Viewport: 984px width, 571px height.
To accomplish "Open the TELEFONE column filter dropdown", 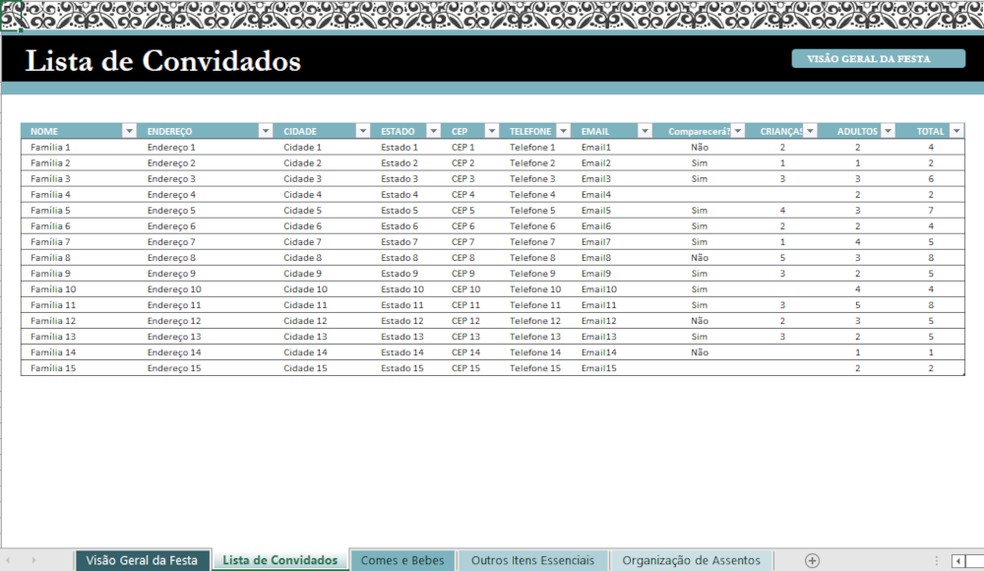I will point(563,131).
